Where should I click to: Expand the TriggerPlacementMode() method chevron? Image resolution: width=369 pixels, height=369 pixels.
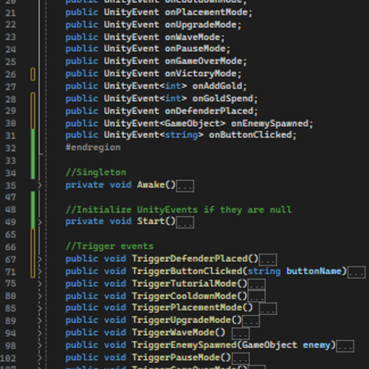point(40,308)
